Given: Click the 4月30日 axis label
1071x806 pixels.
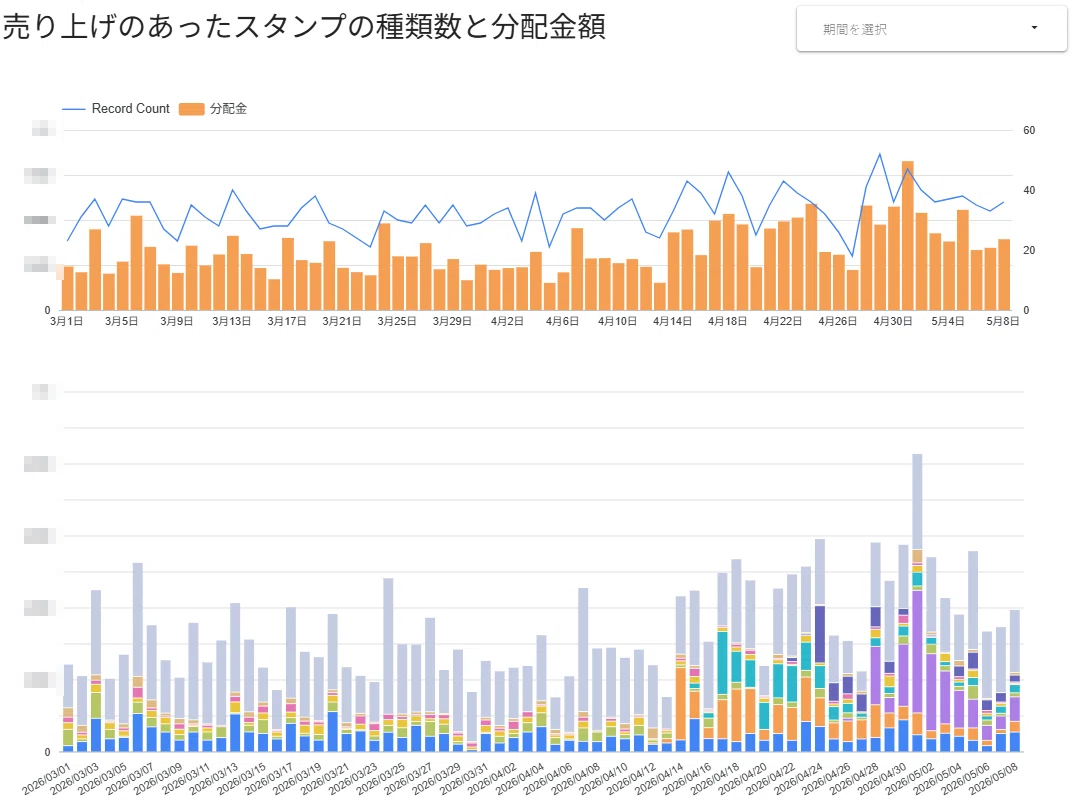Looking at the screenshot, I should [893, 321].
